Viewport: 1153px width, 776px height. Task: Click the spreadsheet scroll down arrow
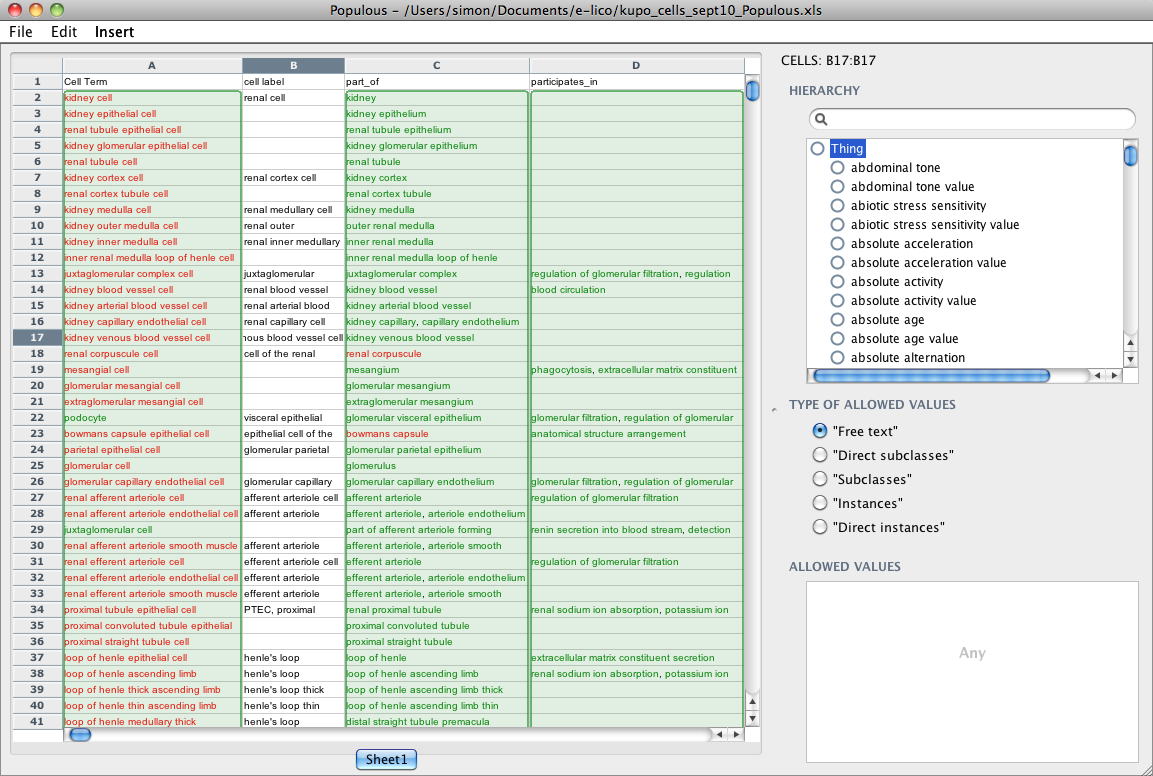click(752, 718)
